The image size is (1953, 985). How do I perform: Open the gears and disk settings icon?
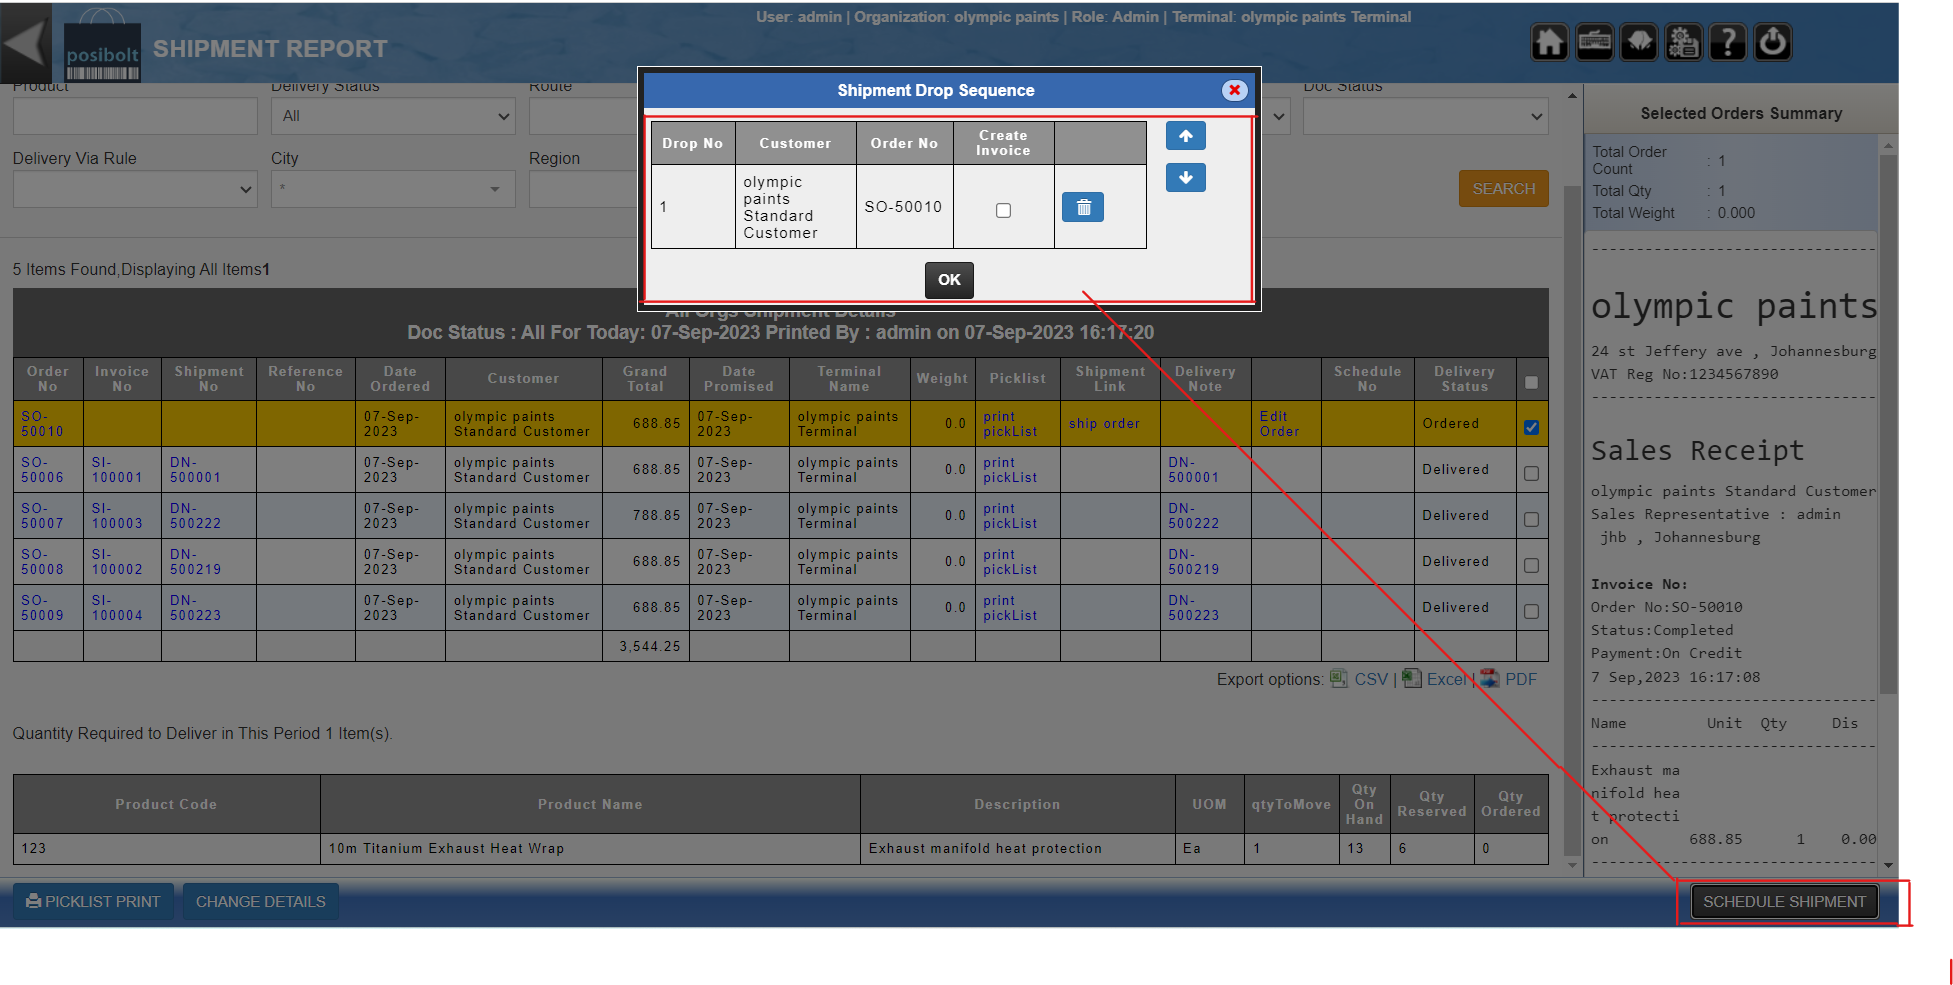[1684, 43]
